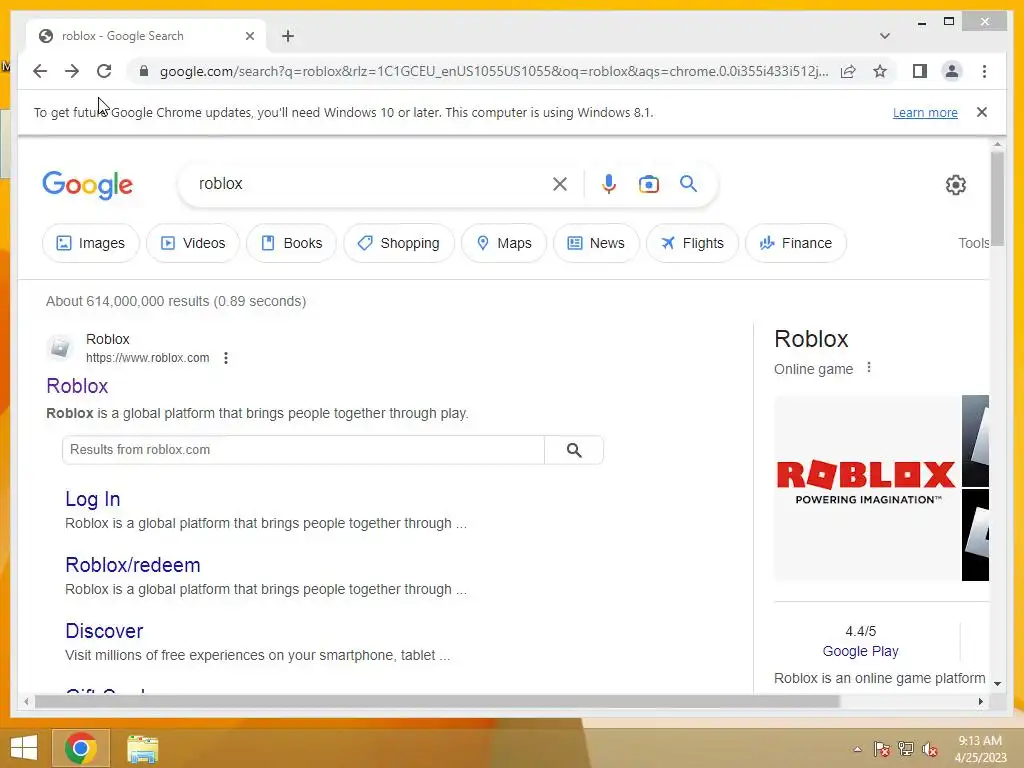Open the Google Play rating link
Viewport: 1024px width, 768px height.
pos(860,651)
